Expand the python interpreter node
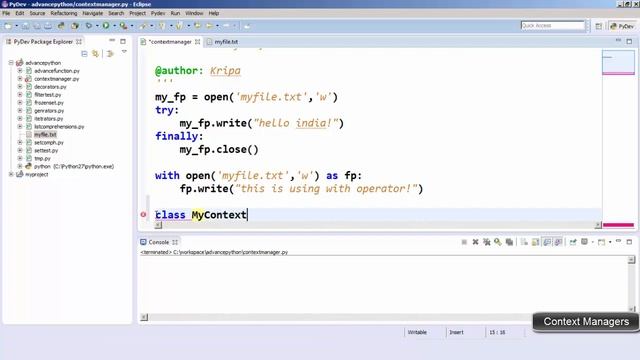640x360 pixels. (20, 166)
